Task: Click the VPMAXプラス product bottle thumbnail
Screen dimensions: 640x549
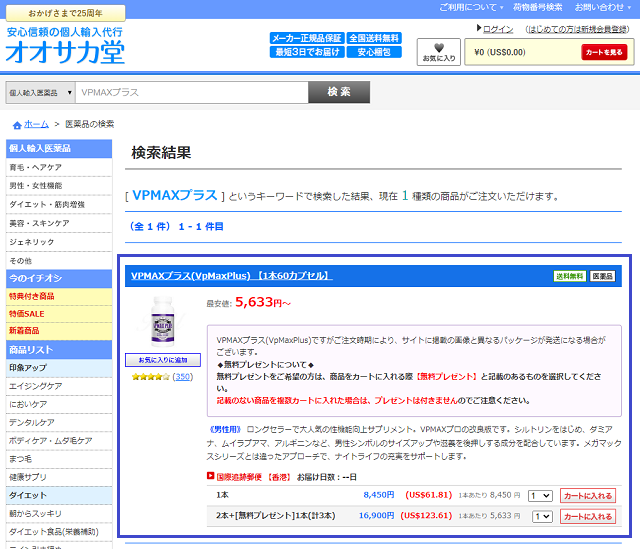Action: 163,322
